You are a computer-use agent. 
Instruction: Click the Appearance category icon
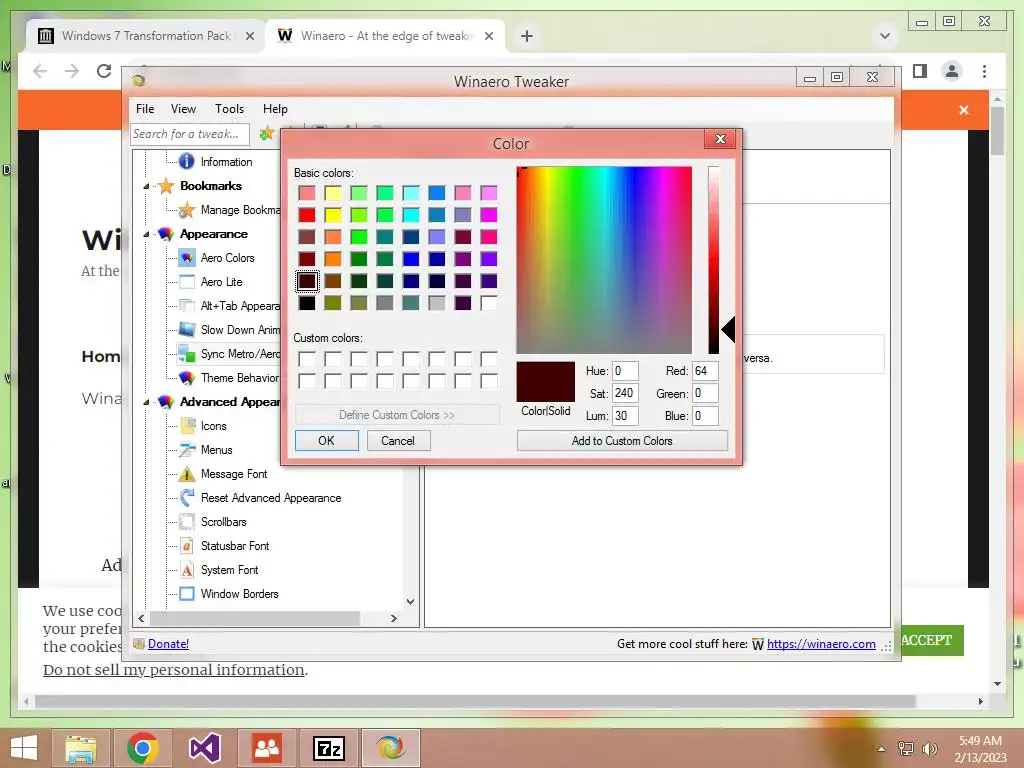pos(166,234)
